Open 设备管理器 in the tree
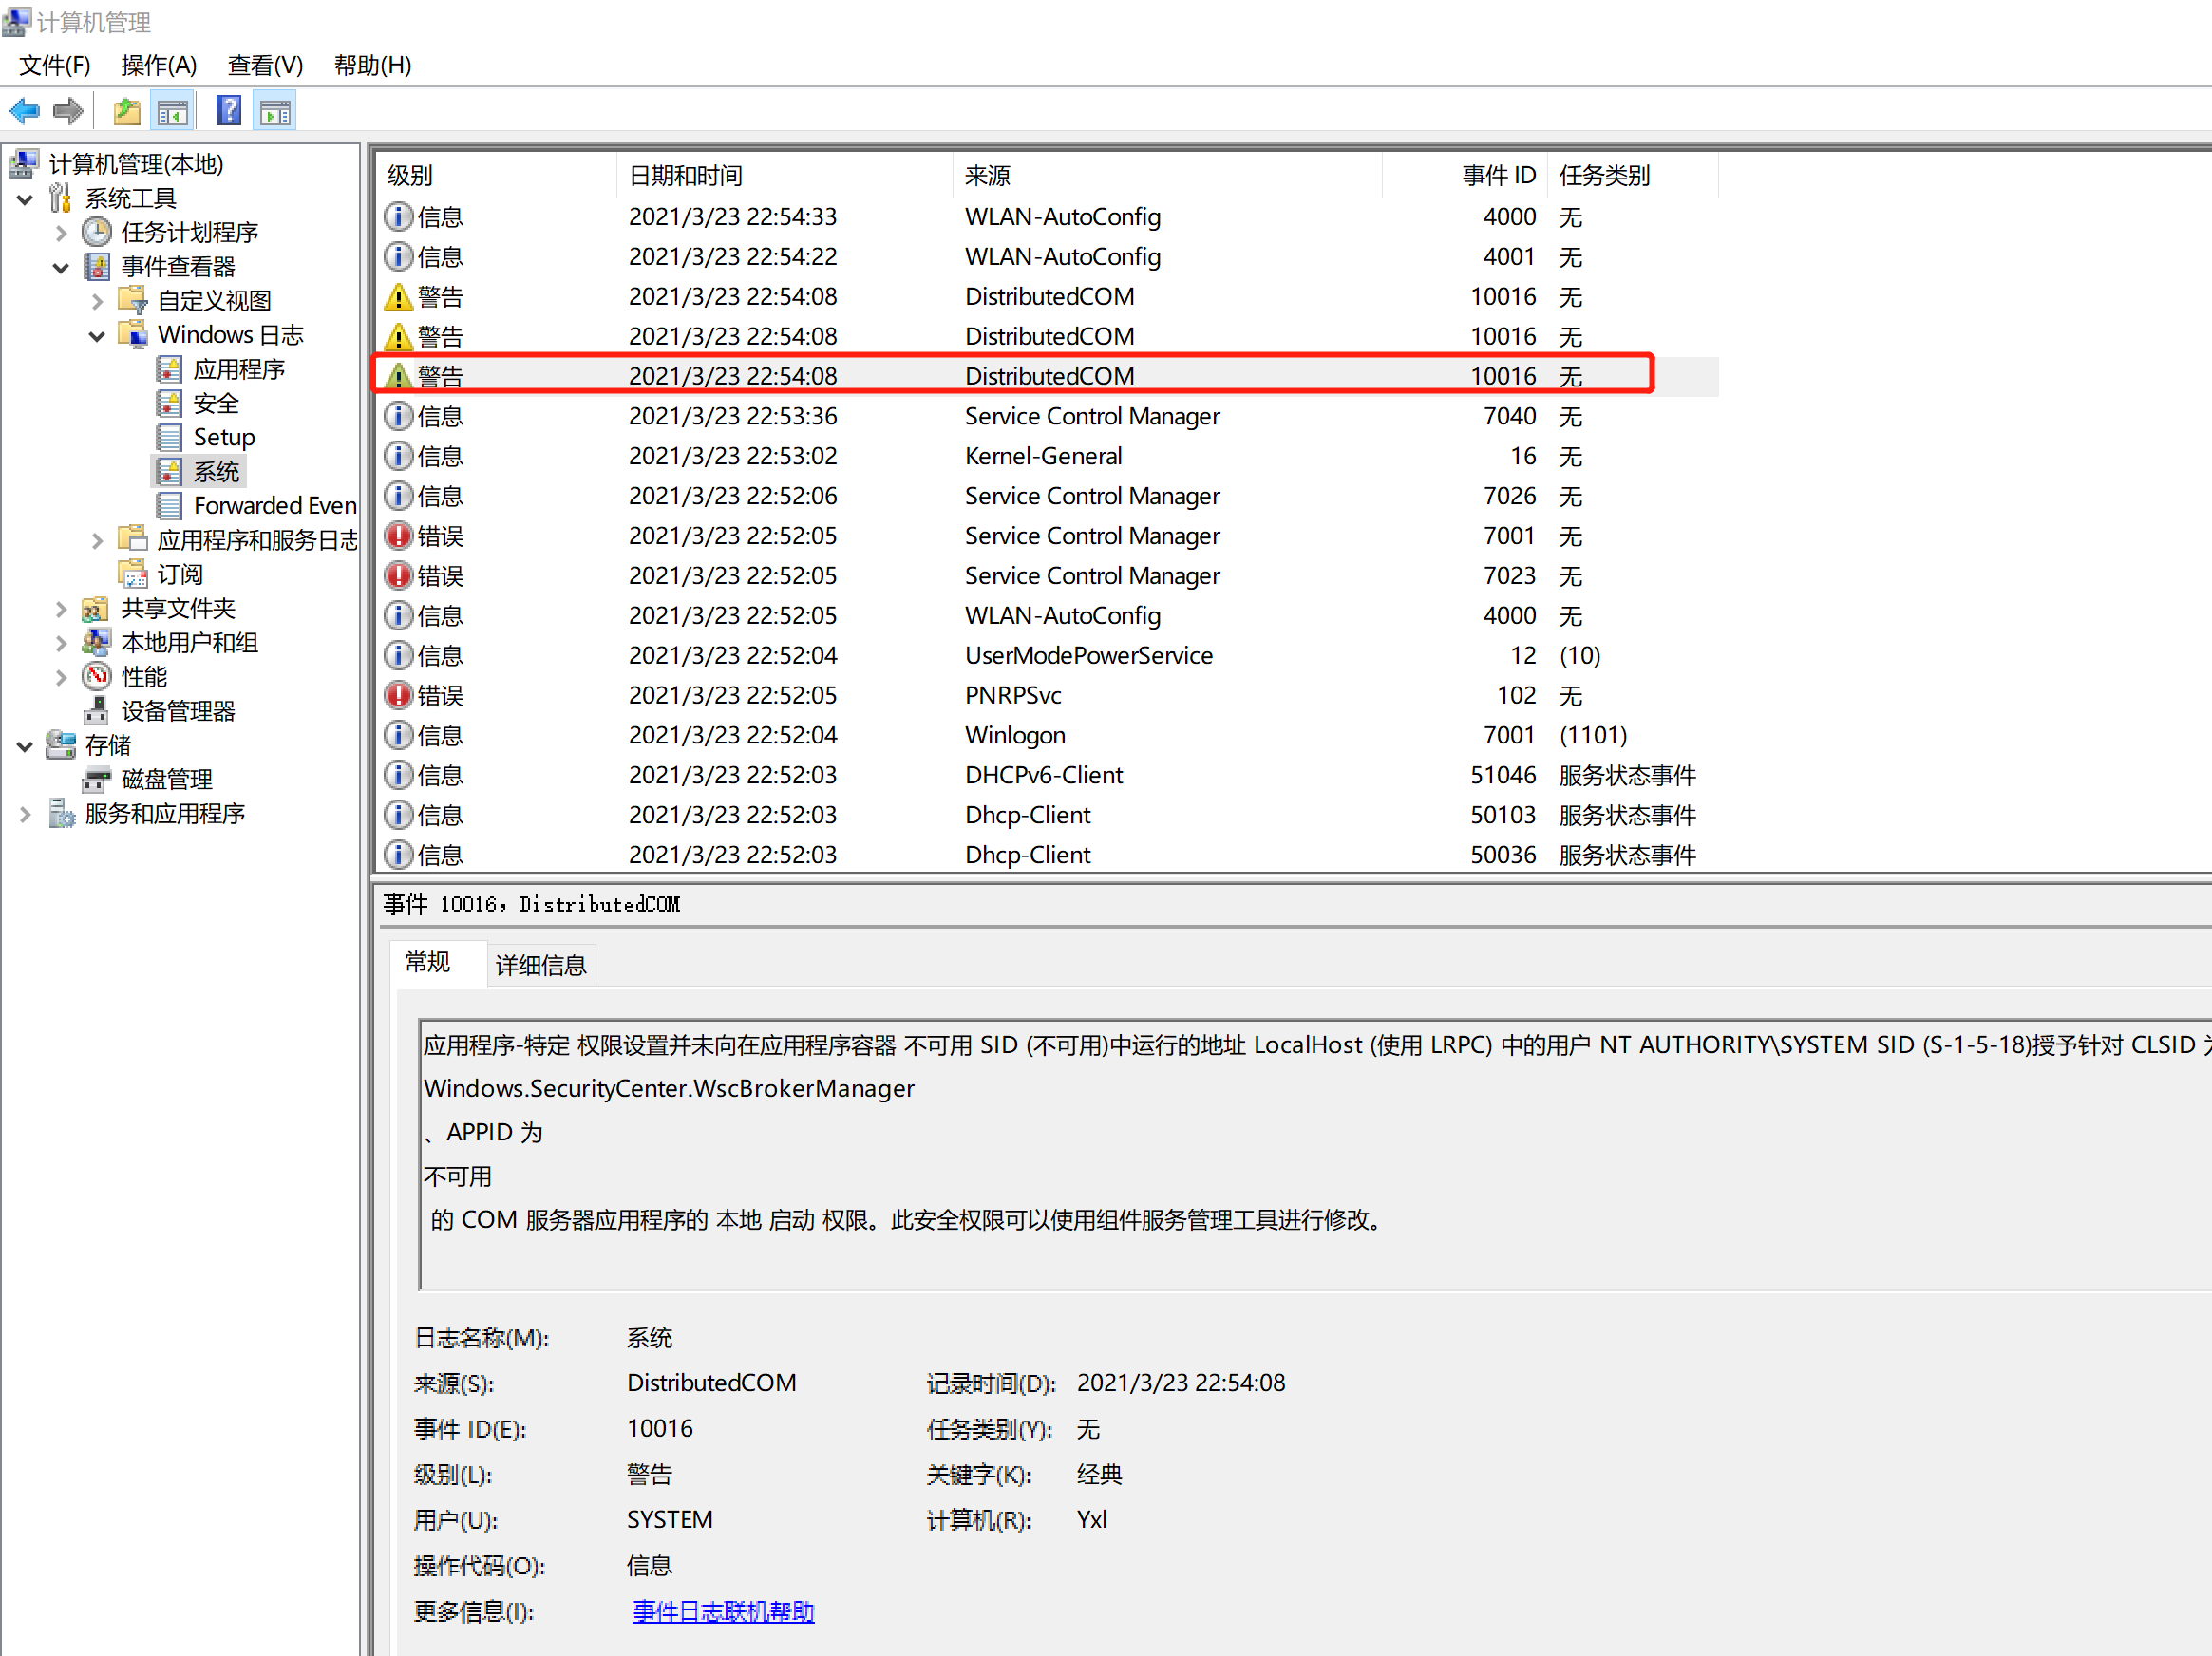 click(x=177, y=711)
